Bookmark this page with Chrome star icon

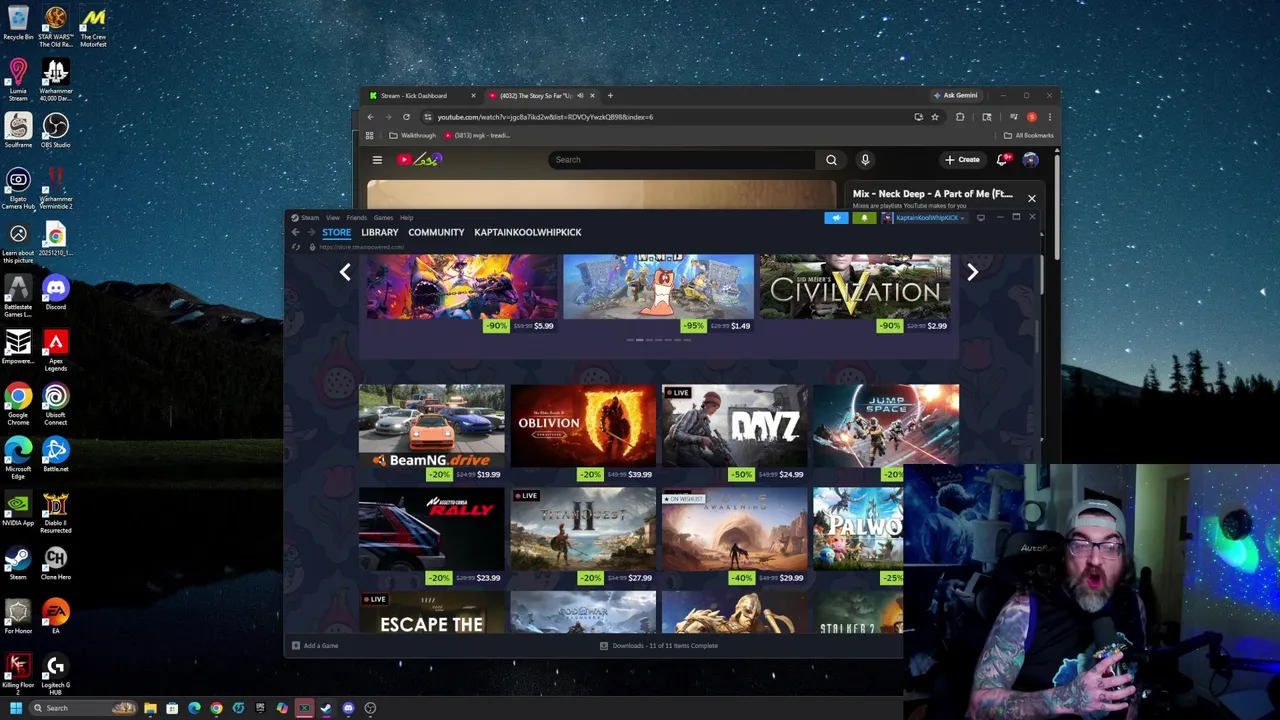[935, 117]
